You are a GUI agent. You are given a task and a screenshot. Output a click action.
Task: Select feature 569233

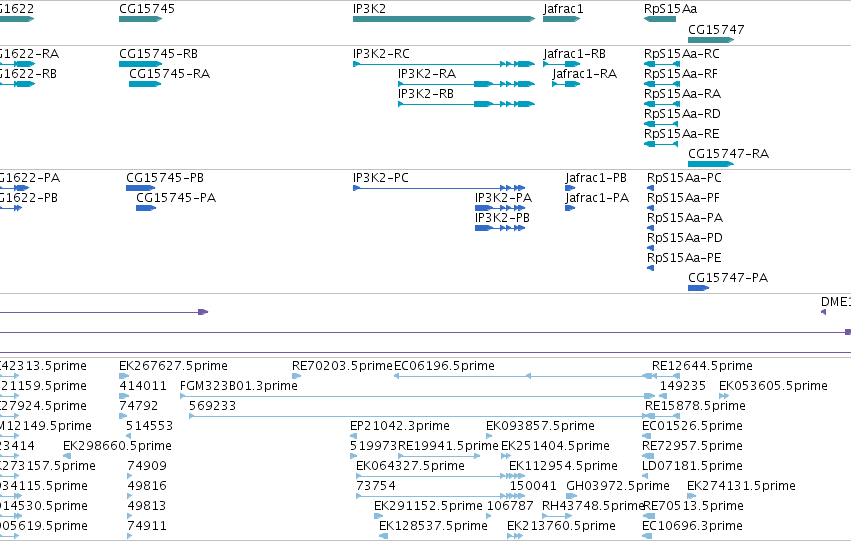click(212, 406)
